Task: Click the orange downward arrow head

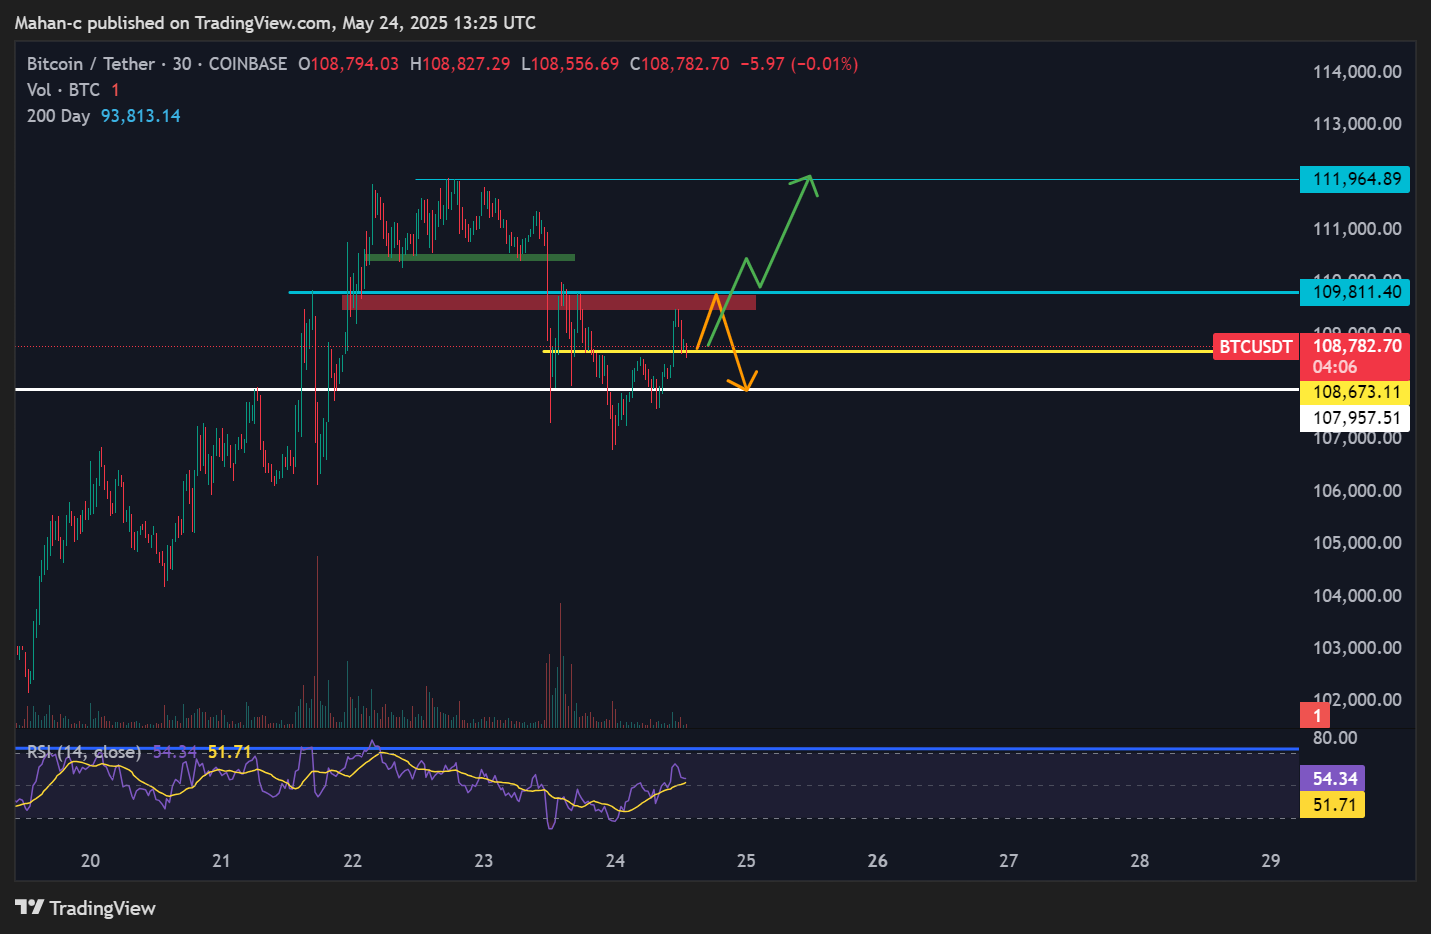Action: 744,384
